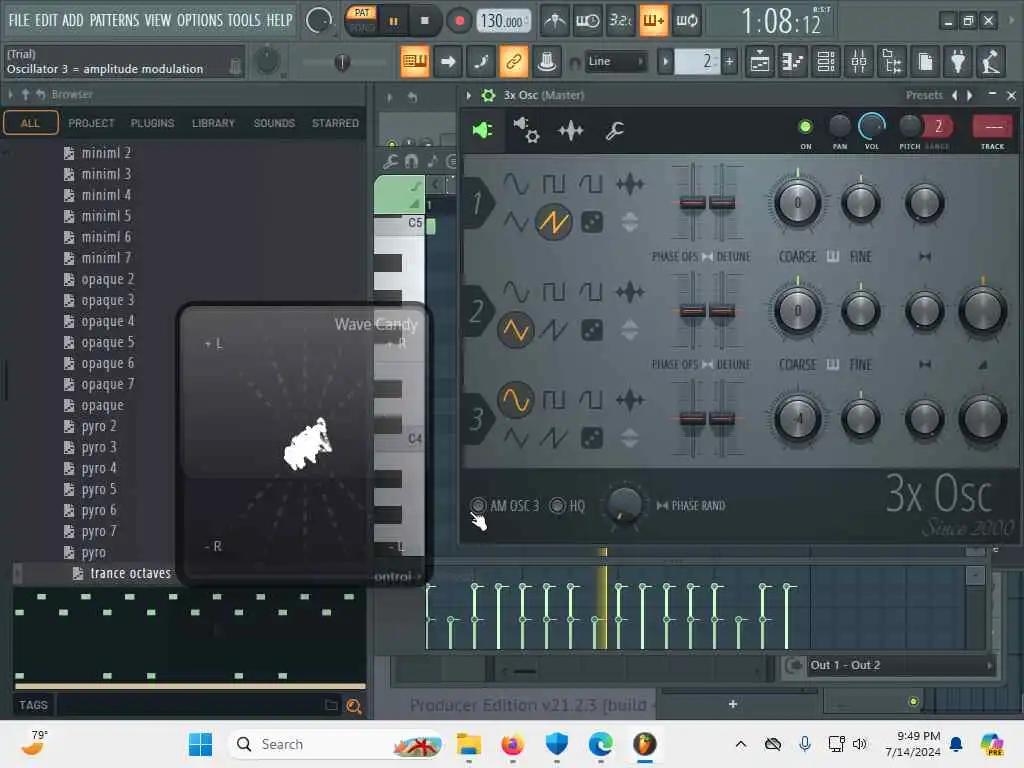Open piano roll menu arrow

[390, 97]
